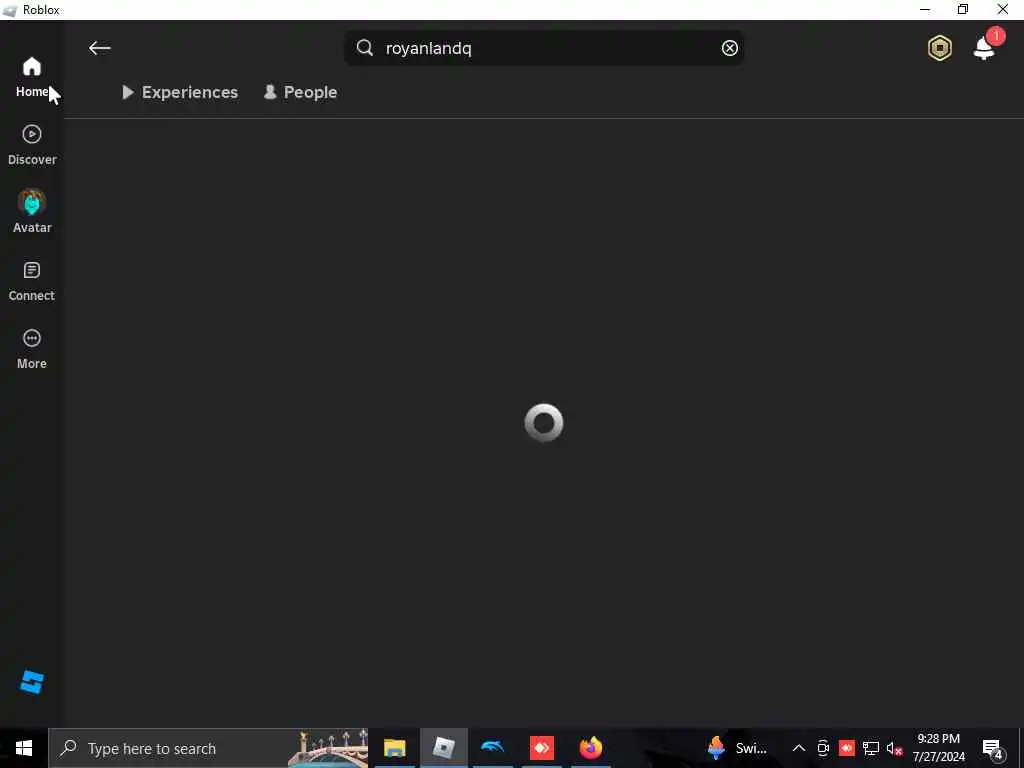Open the Connect page
The image size is (1024, 768).
click(31, 281)
